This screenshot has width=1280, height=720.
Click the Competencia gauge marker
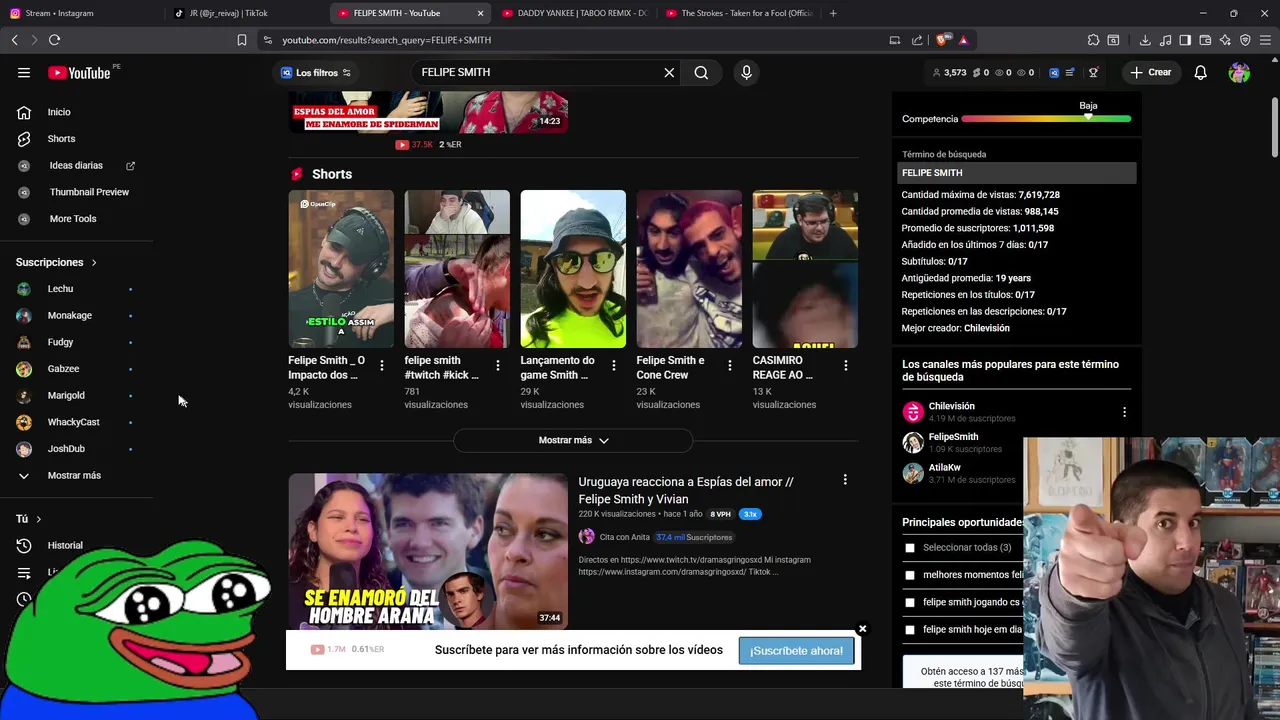click(x=1088, y=117)
